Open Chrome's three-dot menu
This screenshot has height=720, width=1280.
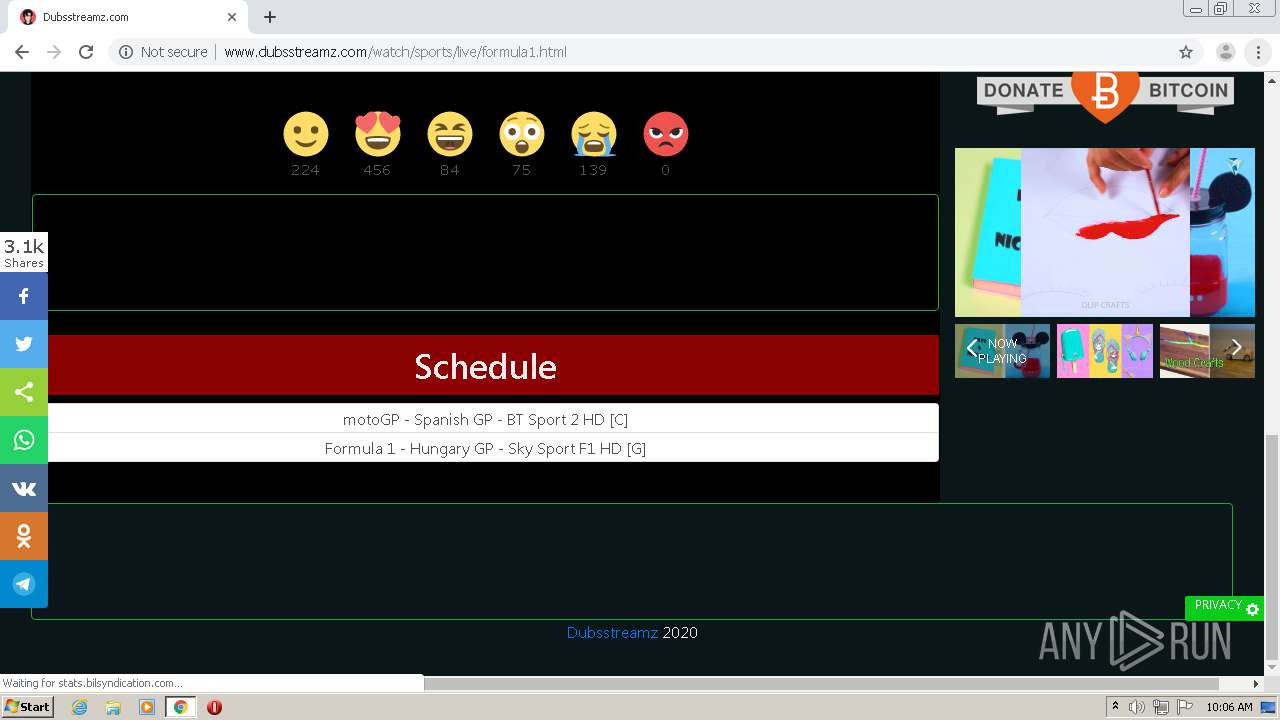point(1258,52)
